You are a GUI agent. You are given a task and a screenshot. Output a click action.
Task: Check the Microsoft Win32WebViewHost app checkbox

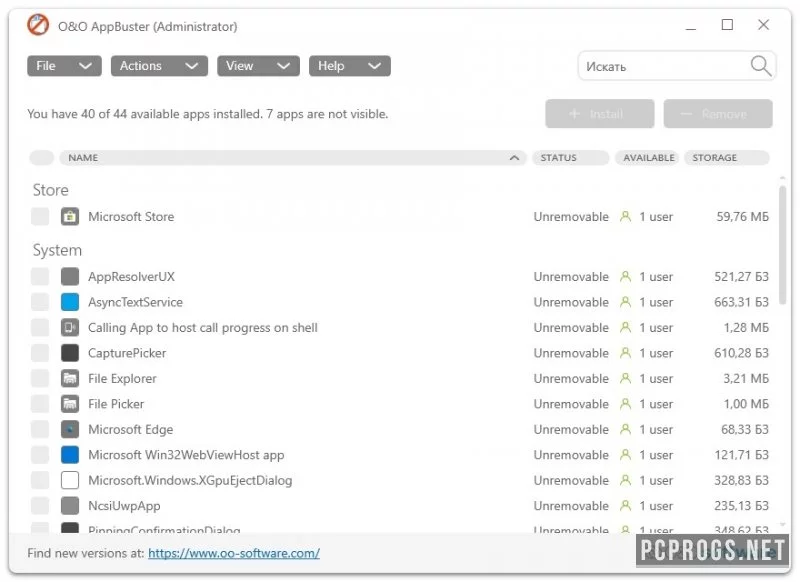pos(40,454)
